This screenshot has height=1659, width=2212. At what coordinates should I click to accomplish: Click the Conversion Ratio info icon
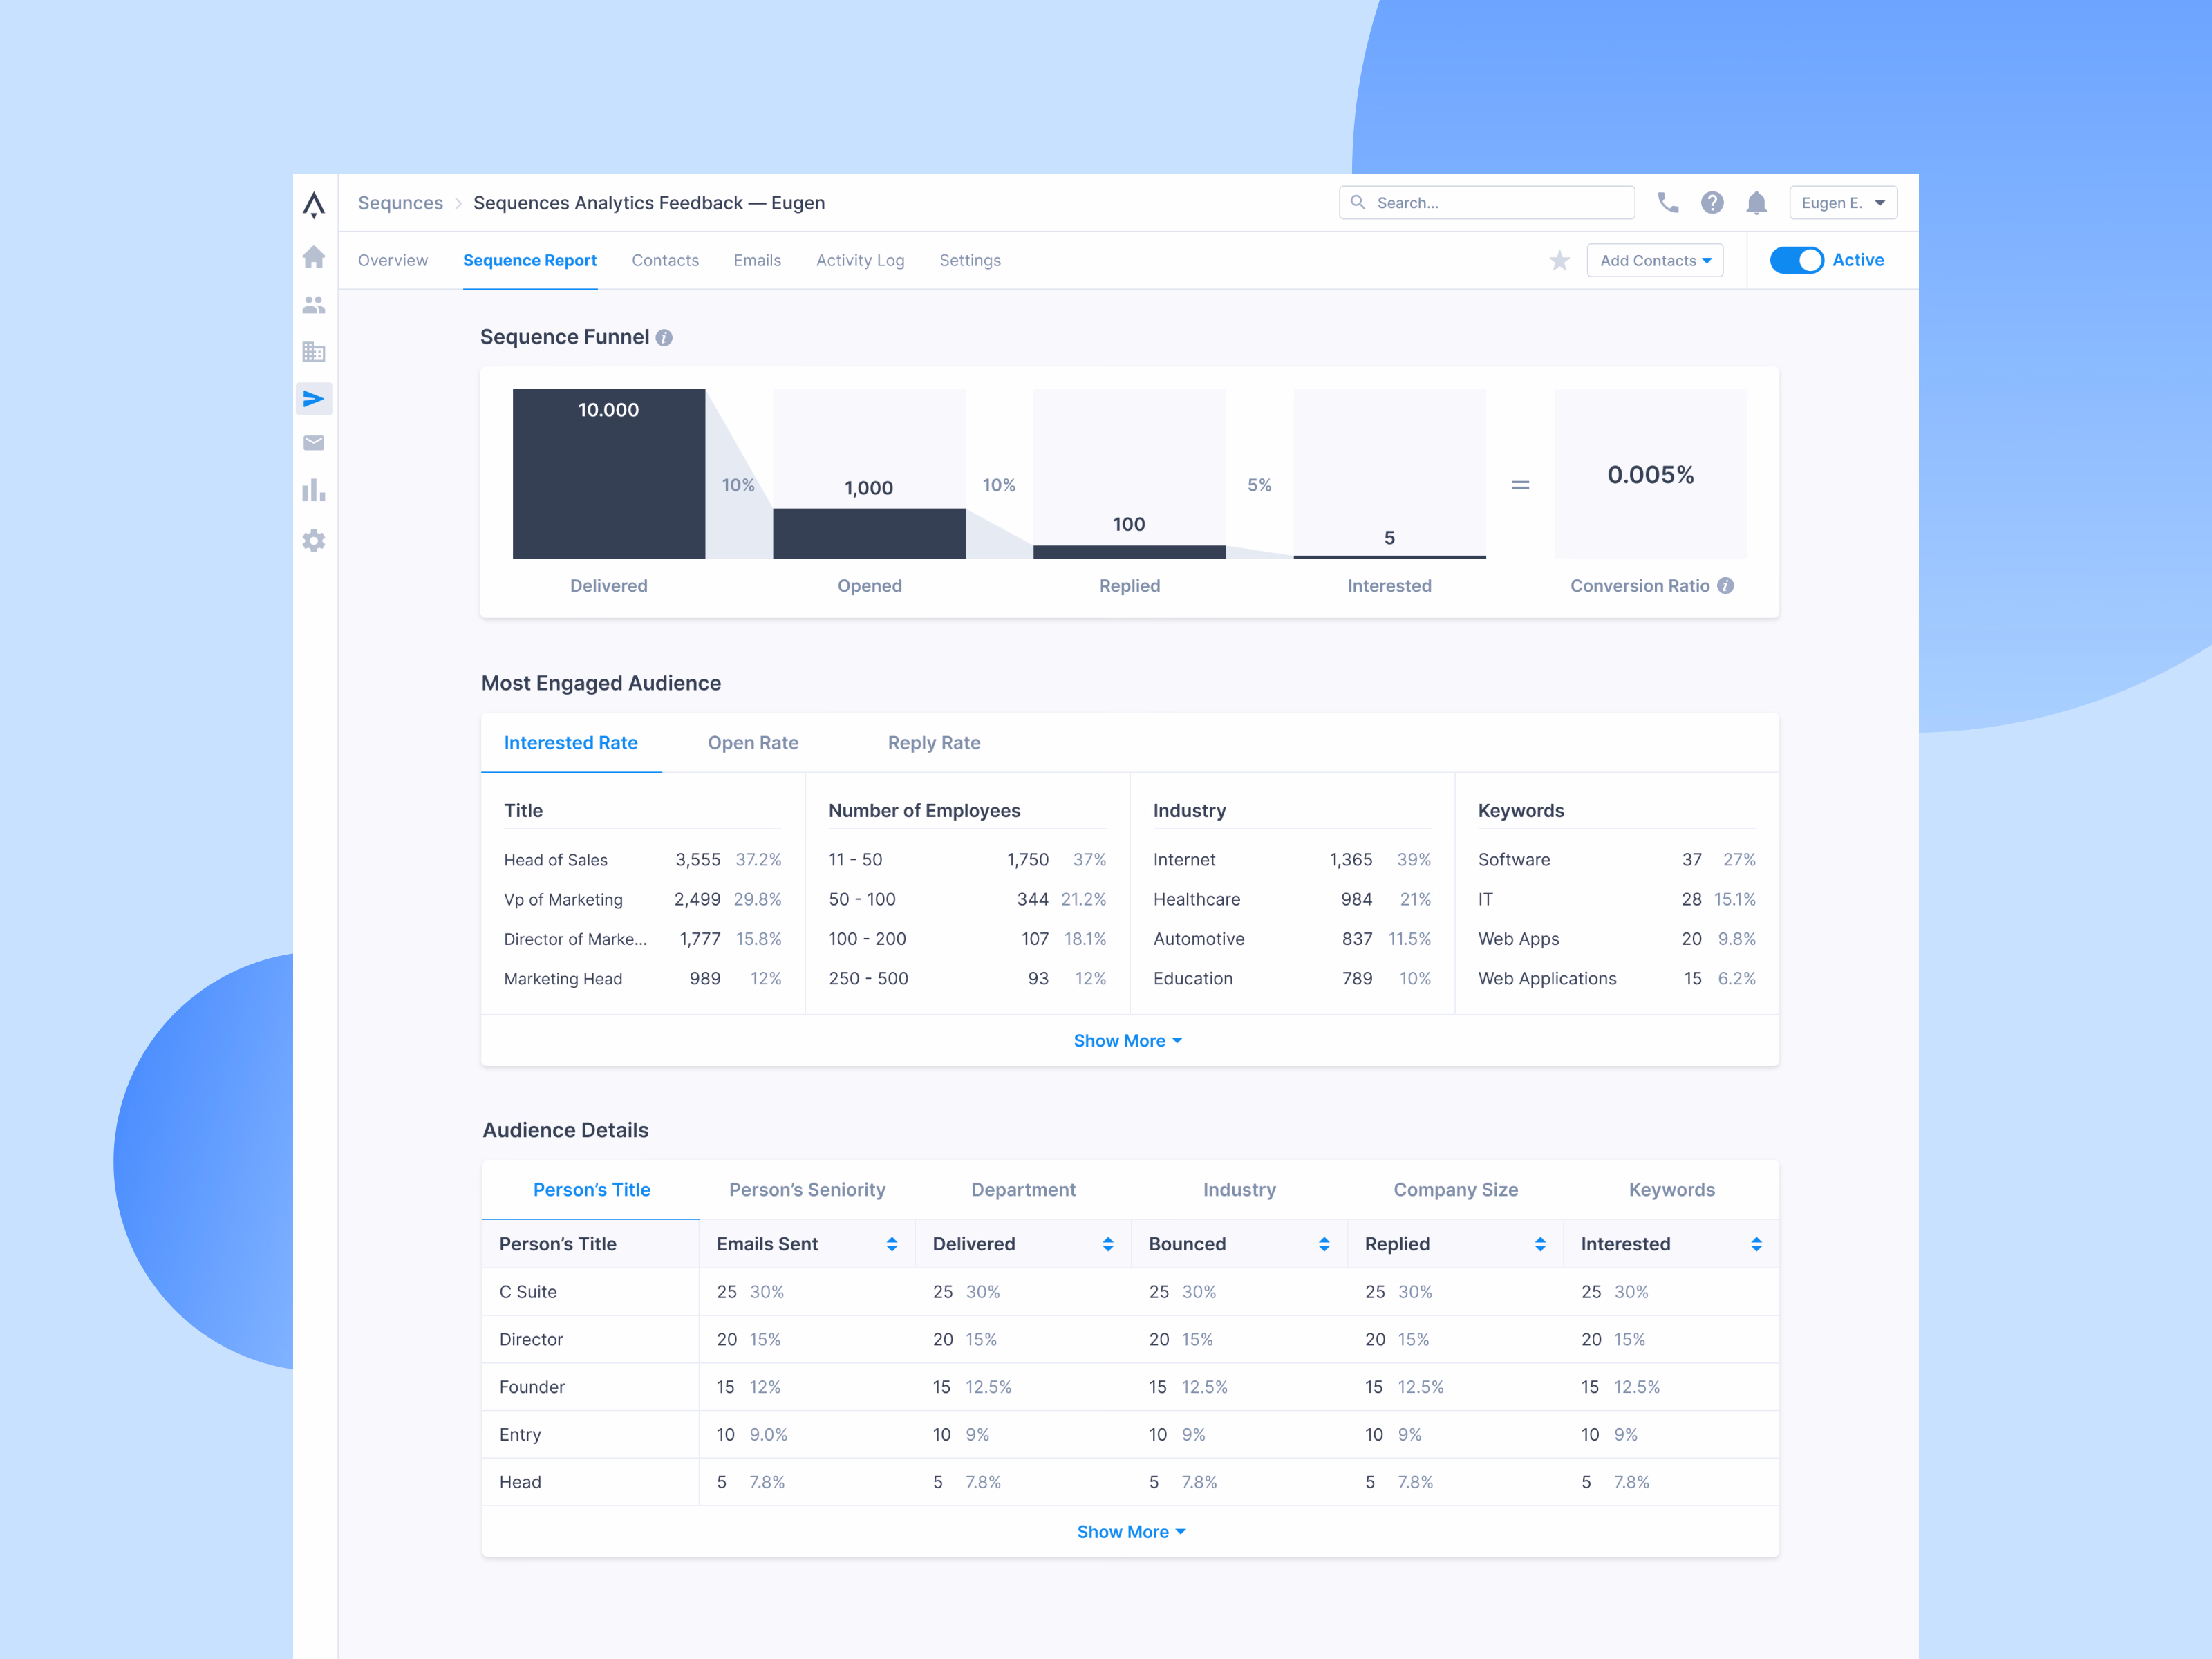click(1726, 586)
